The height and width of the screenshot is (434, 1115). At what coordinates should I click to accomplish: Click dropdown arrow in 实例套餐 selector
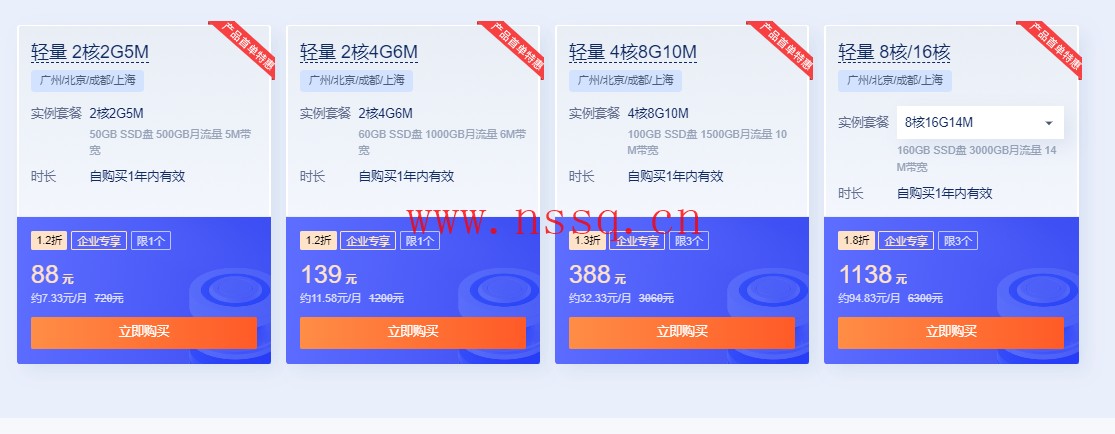1048,123
